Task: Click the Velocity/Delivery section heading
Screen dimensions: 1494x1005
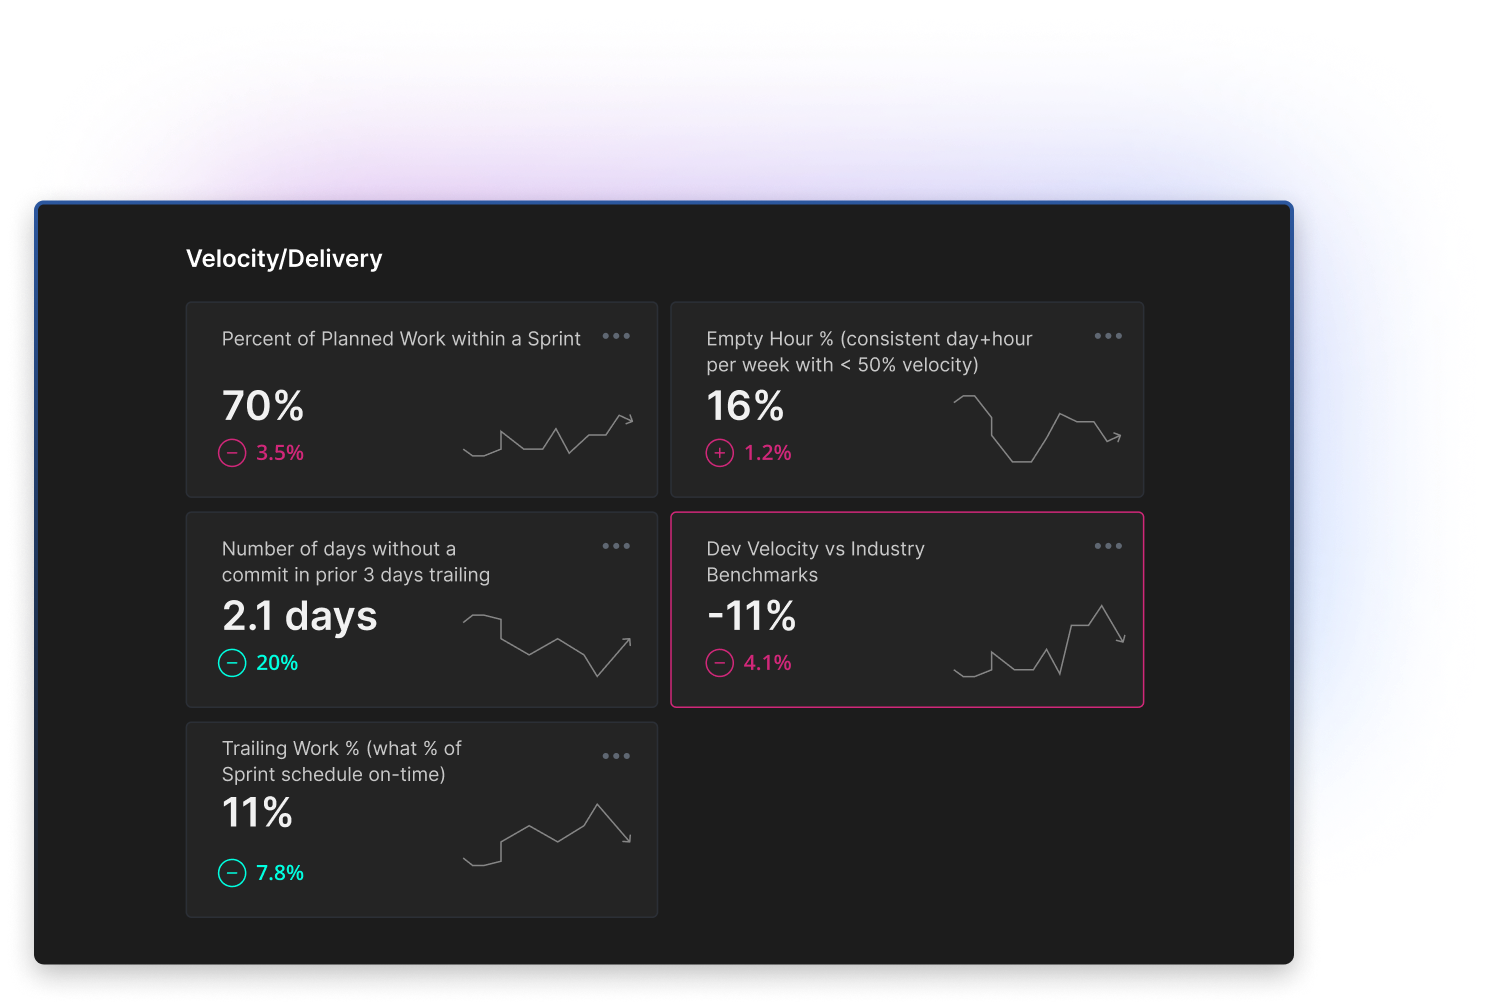Action: coord(284,259)
